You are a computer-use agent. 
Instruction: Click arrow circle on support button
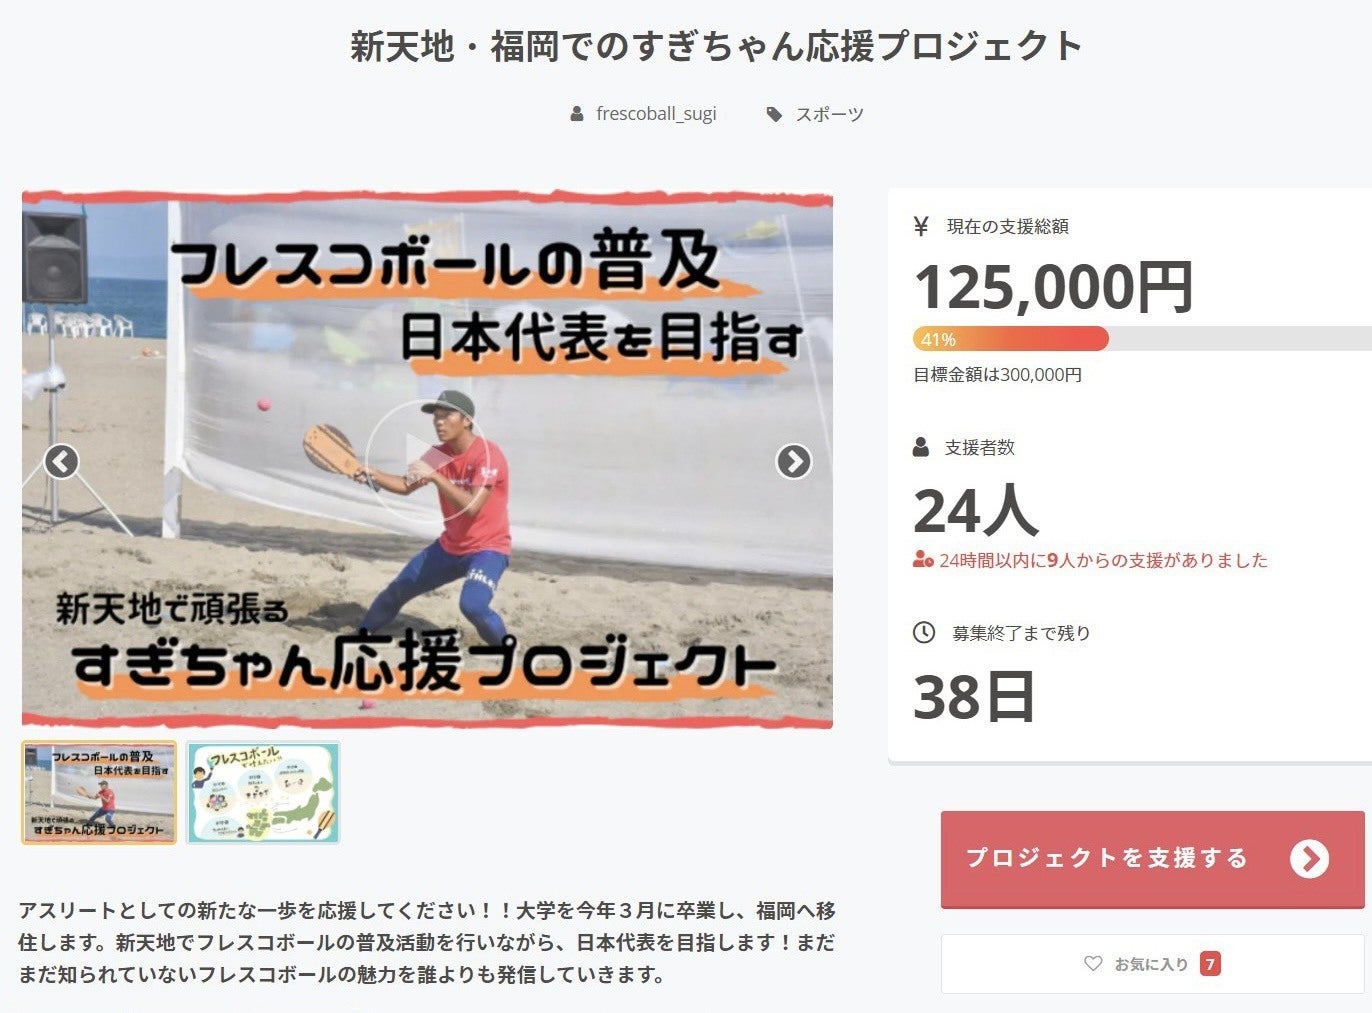(x=1309, y=859)
